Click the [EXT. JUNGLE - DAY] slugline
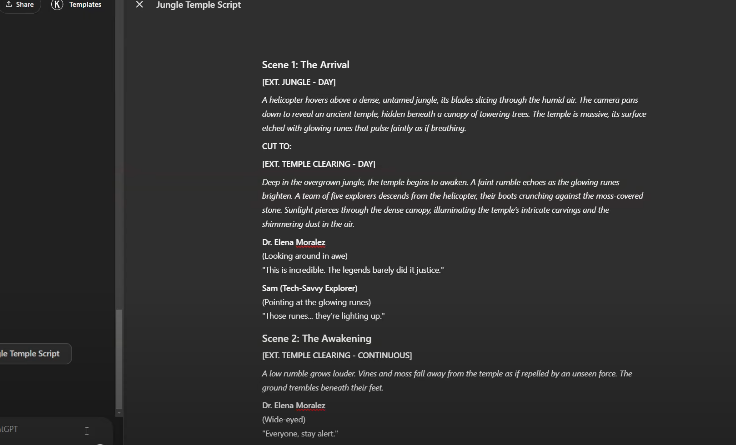 pyautogui.click(x=299, y=82)
